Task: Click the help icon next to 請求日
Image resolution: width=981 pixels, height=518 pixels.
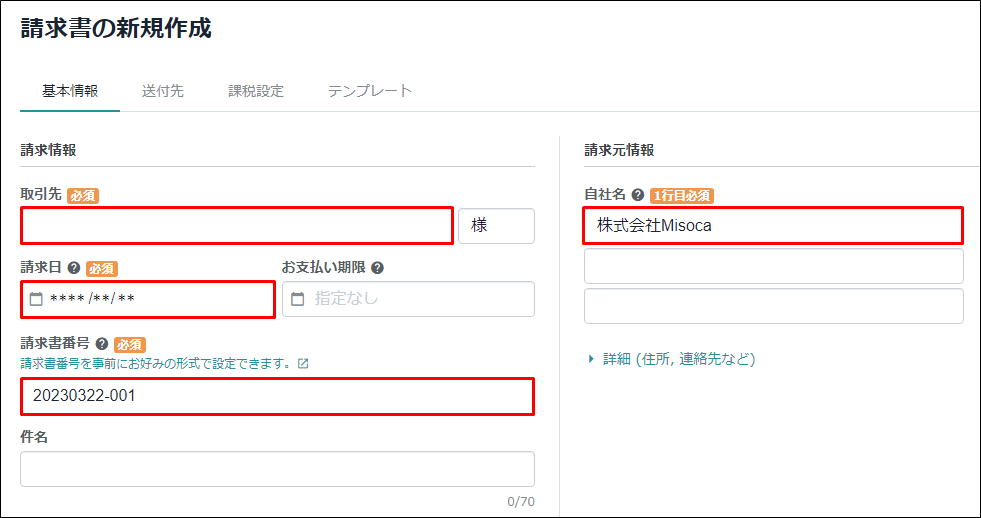Action: pos(74,268)
